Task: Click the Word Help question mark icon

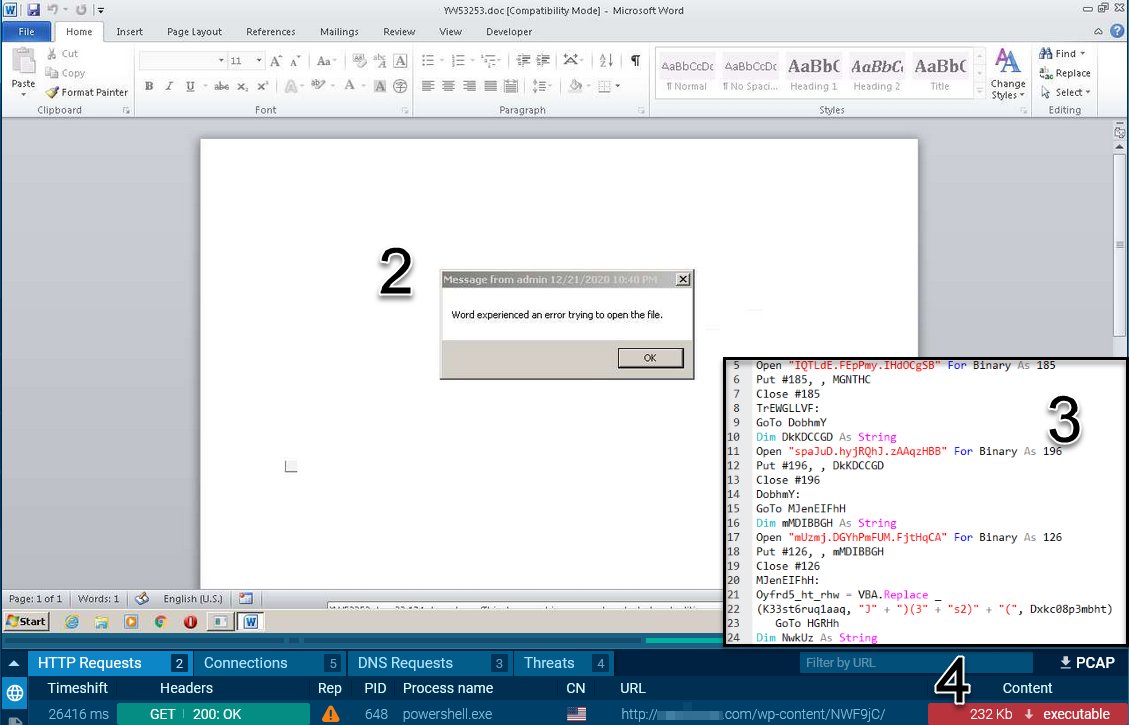Action: (x=1117, y=31)
